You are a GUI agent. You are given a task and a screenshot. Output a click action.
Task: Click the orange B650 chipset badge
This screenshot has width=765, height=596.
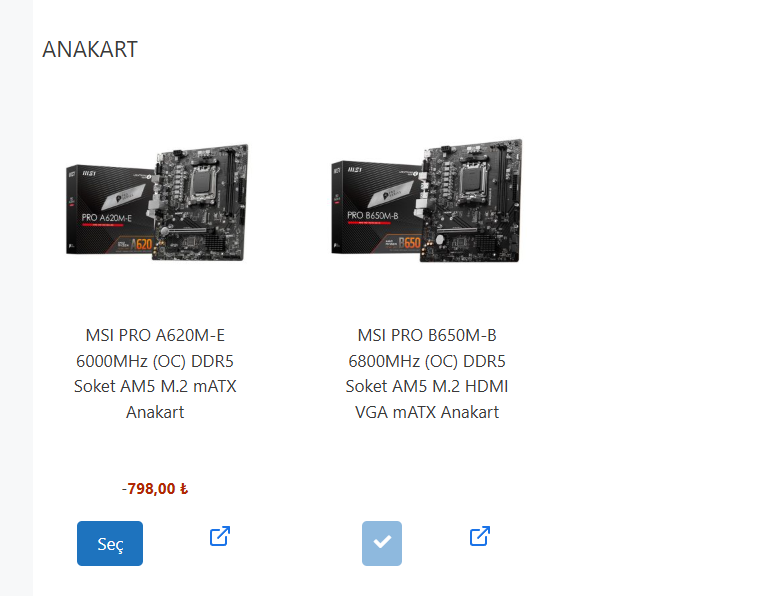(x=409, y=242)
